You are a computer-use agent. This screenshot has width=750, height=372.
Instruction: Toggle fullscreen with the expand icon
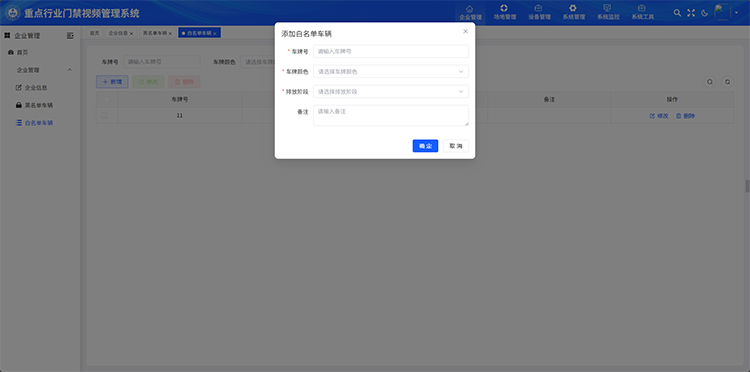point(691,13)
